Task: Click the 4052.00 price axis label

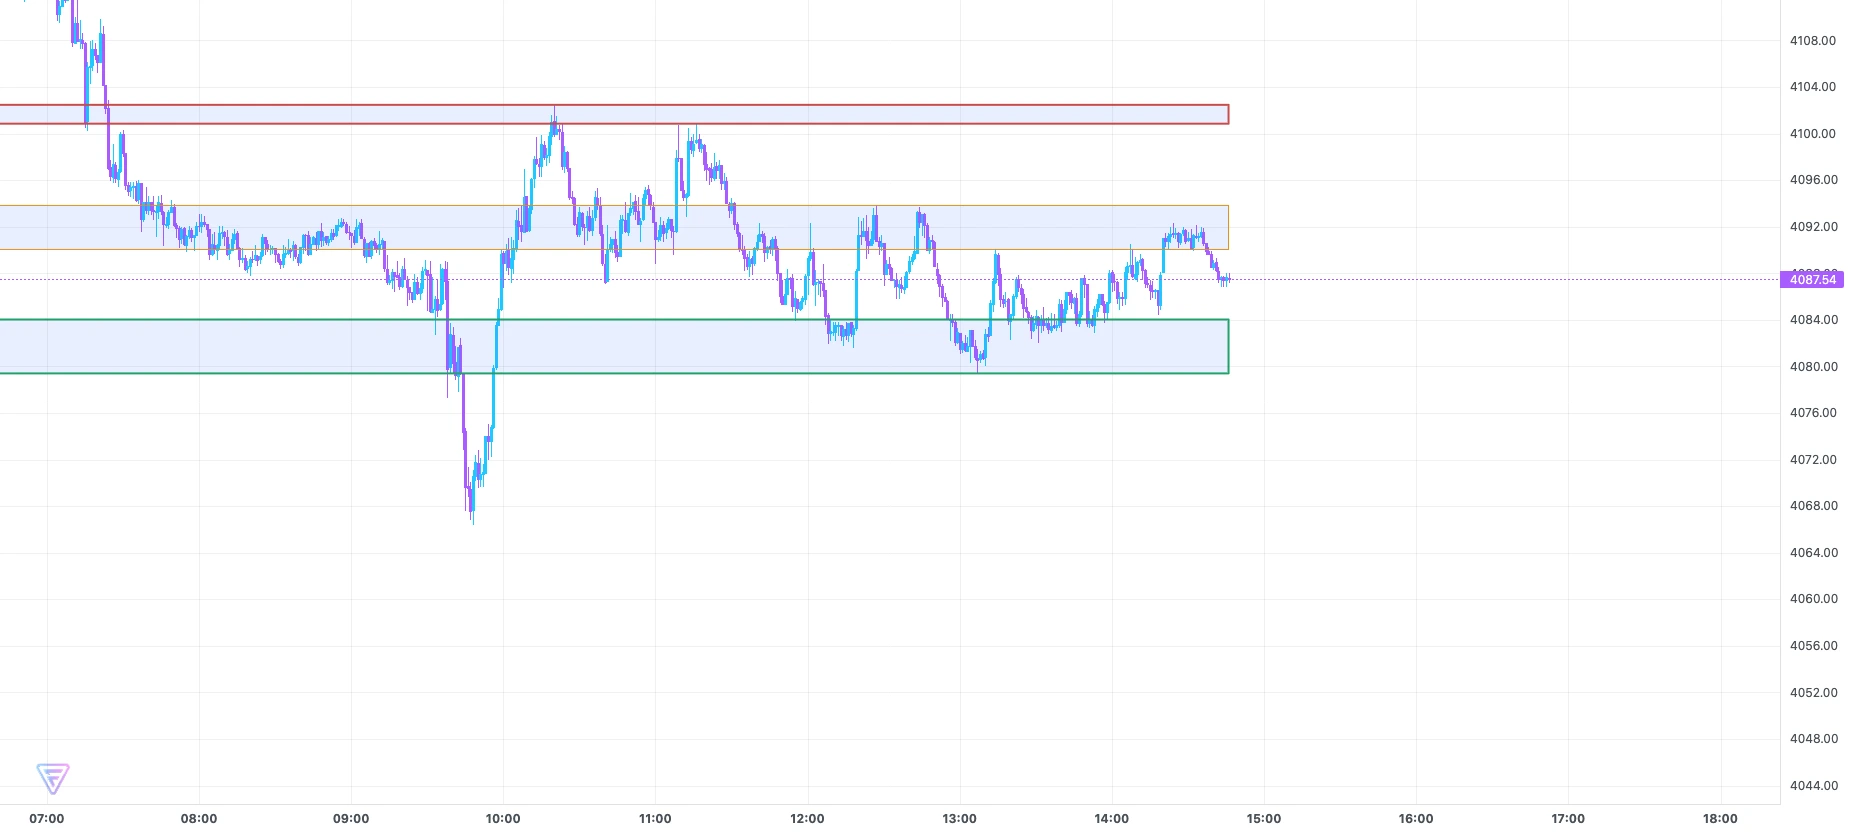Action: pyautogui.click(x=1813, y=693)
